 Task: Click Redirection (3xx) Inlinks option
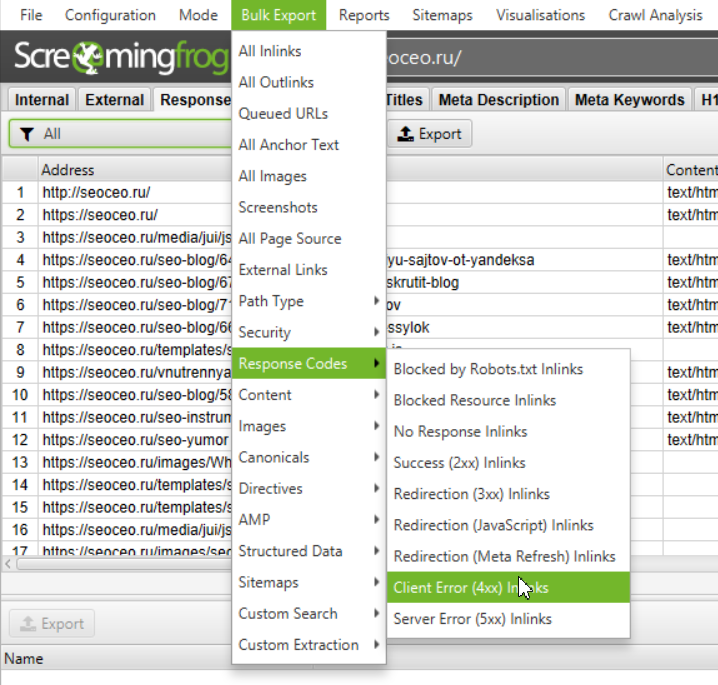coord(471,494)
